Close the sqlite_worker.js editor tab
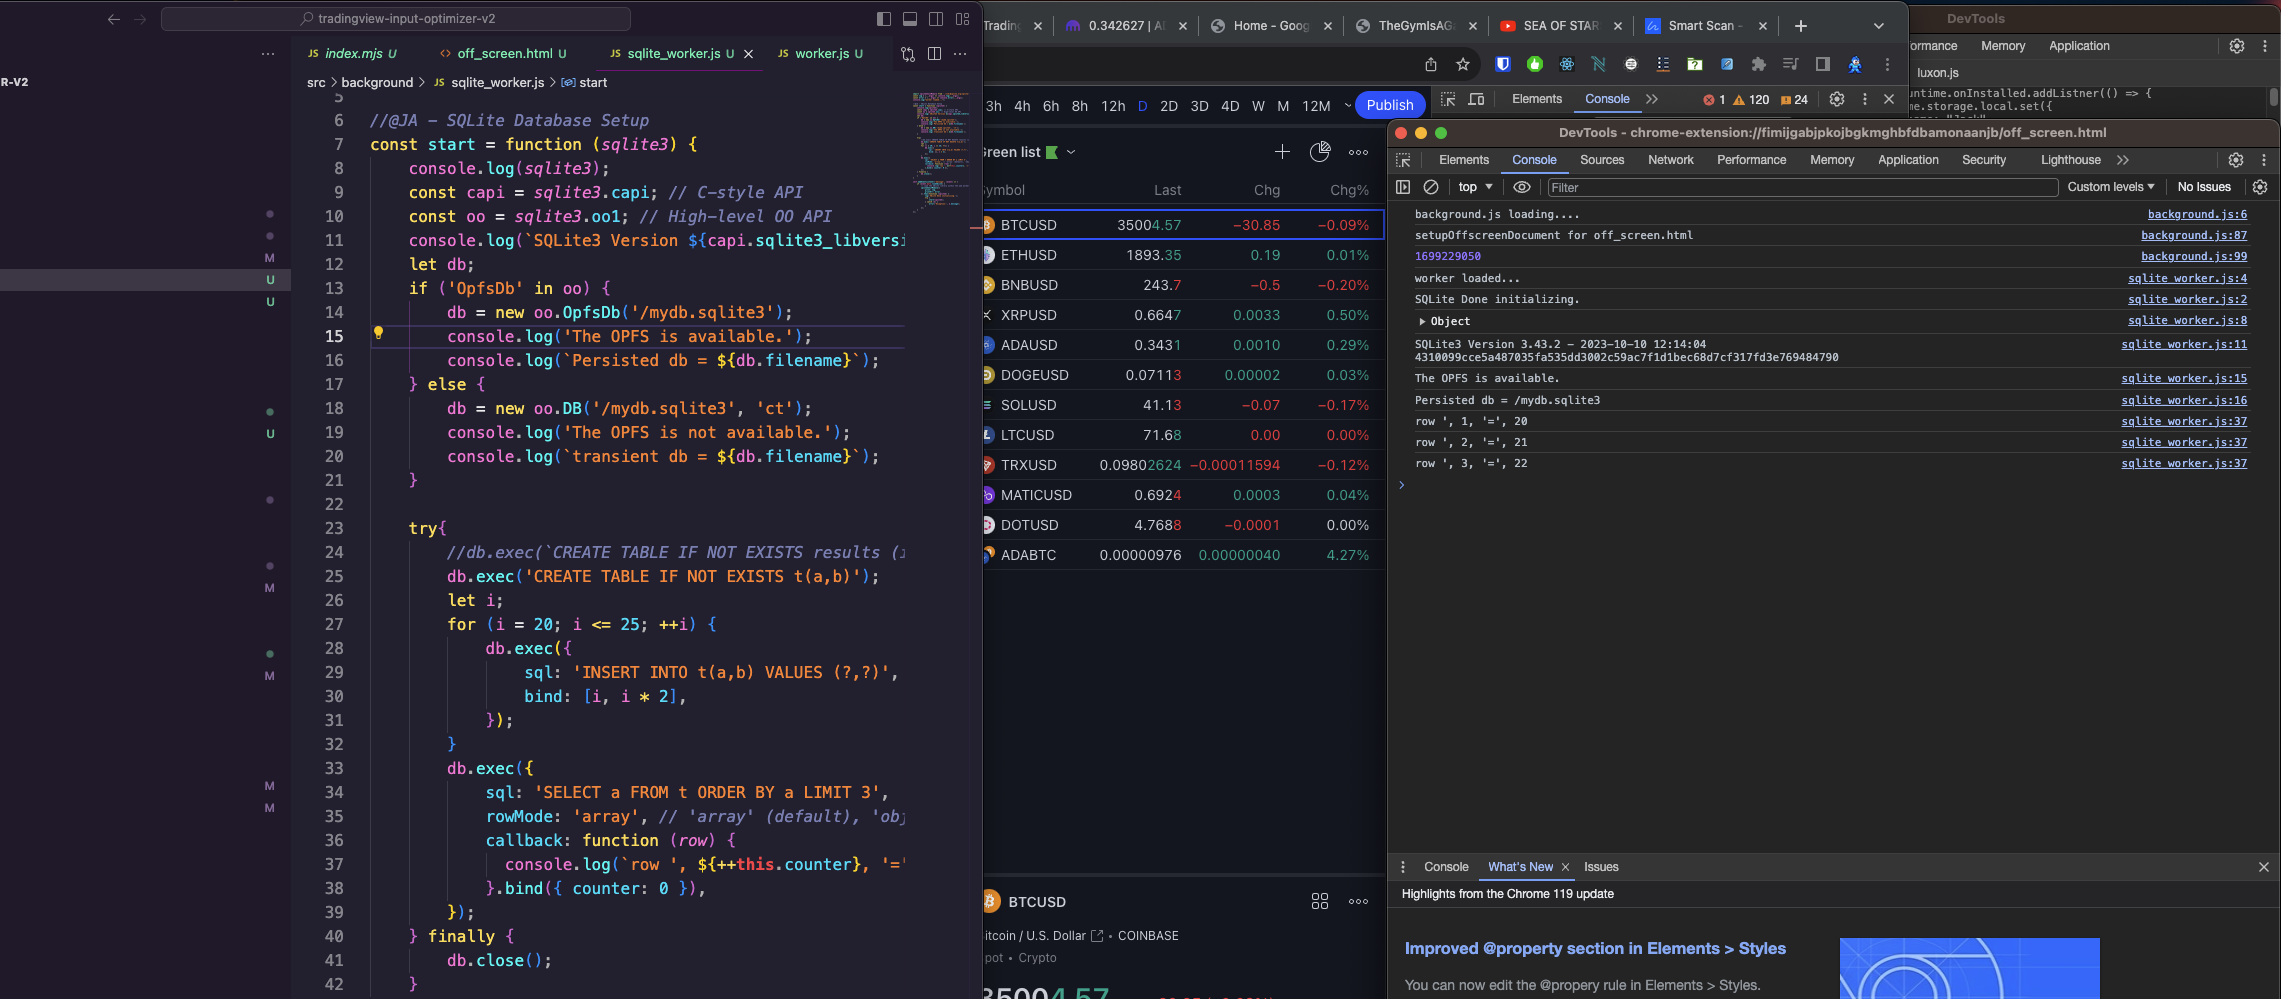 (748, 54)
